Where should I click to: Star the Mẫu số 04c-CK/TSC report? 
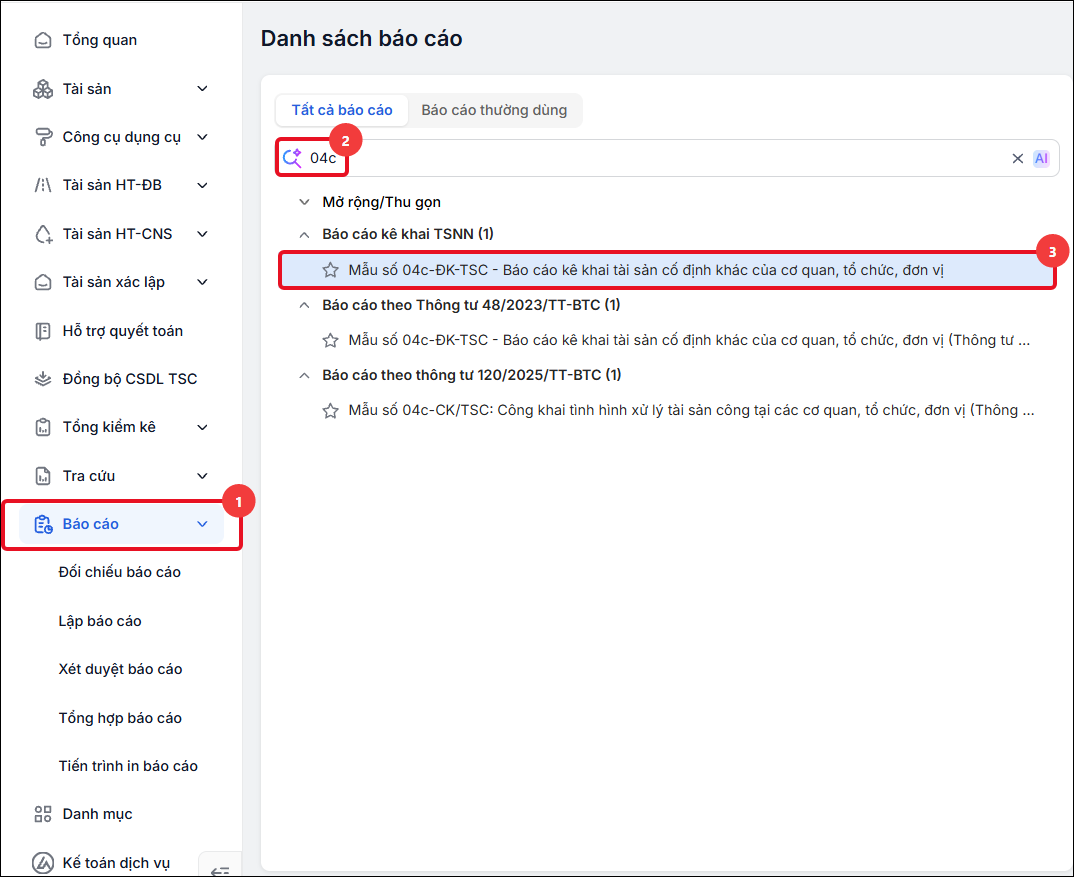click(x=331, y=410)
